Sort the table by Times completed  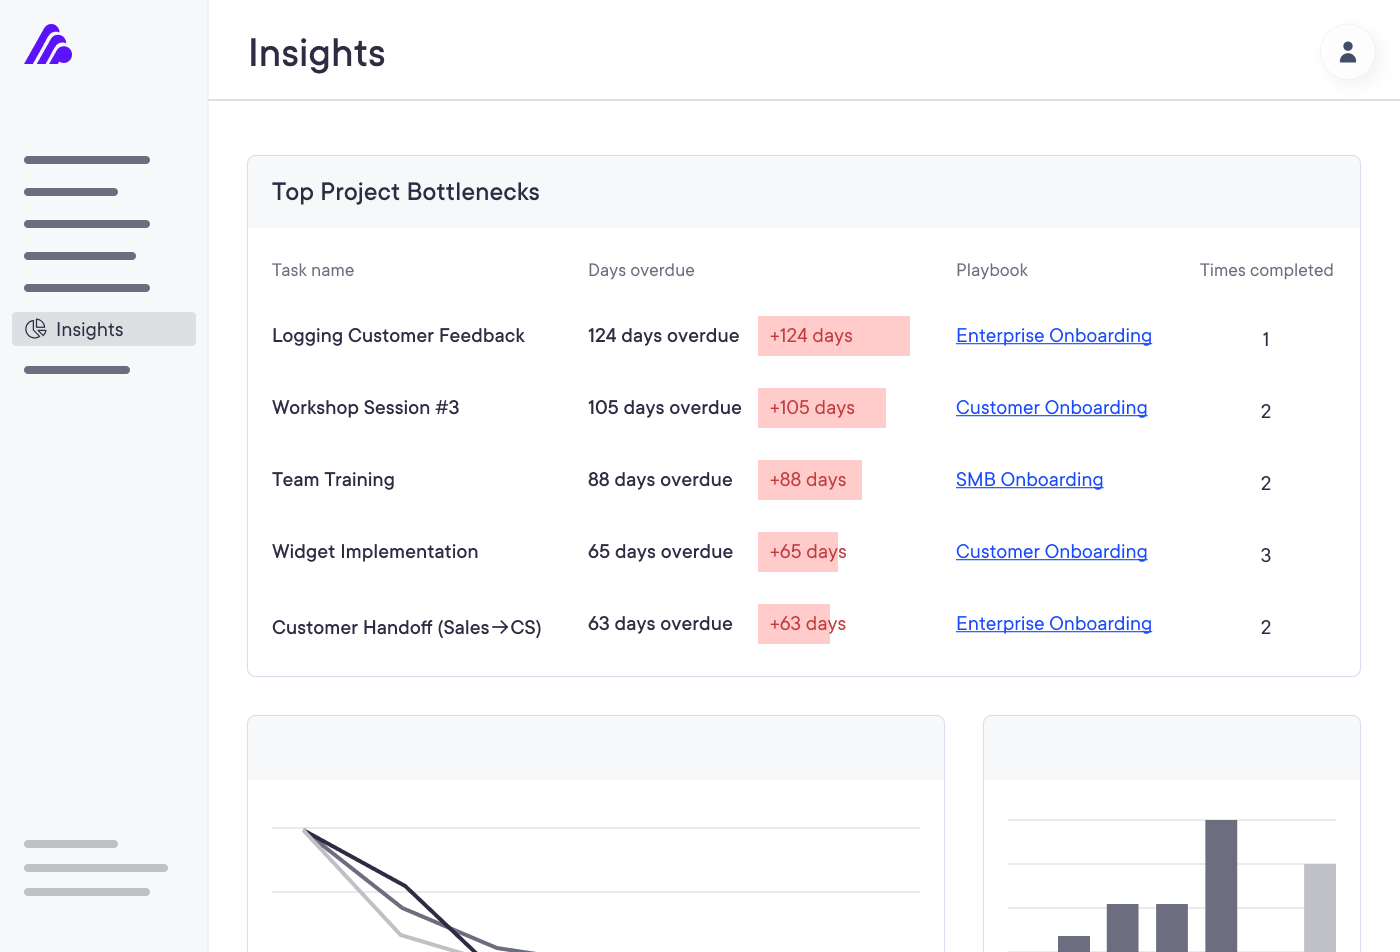point(1266,269)
